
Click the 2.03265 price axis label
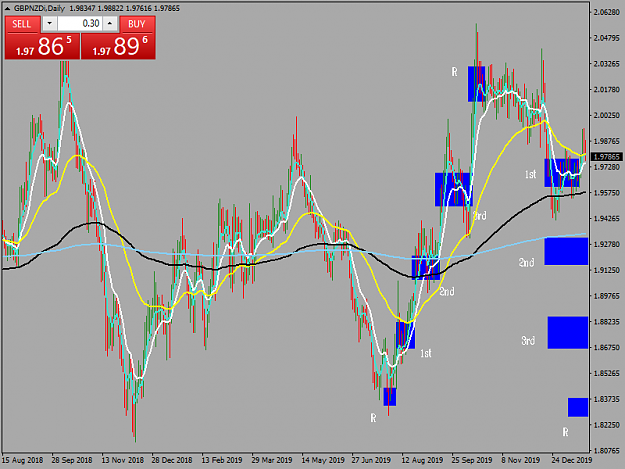click(x=606, y=64)
